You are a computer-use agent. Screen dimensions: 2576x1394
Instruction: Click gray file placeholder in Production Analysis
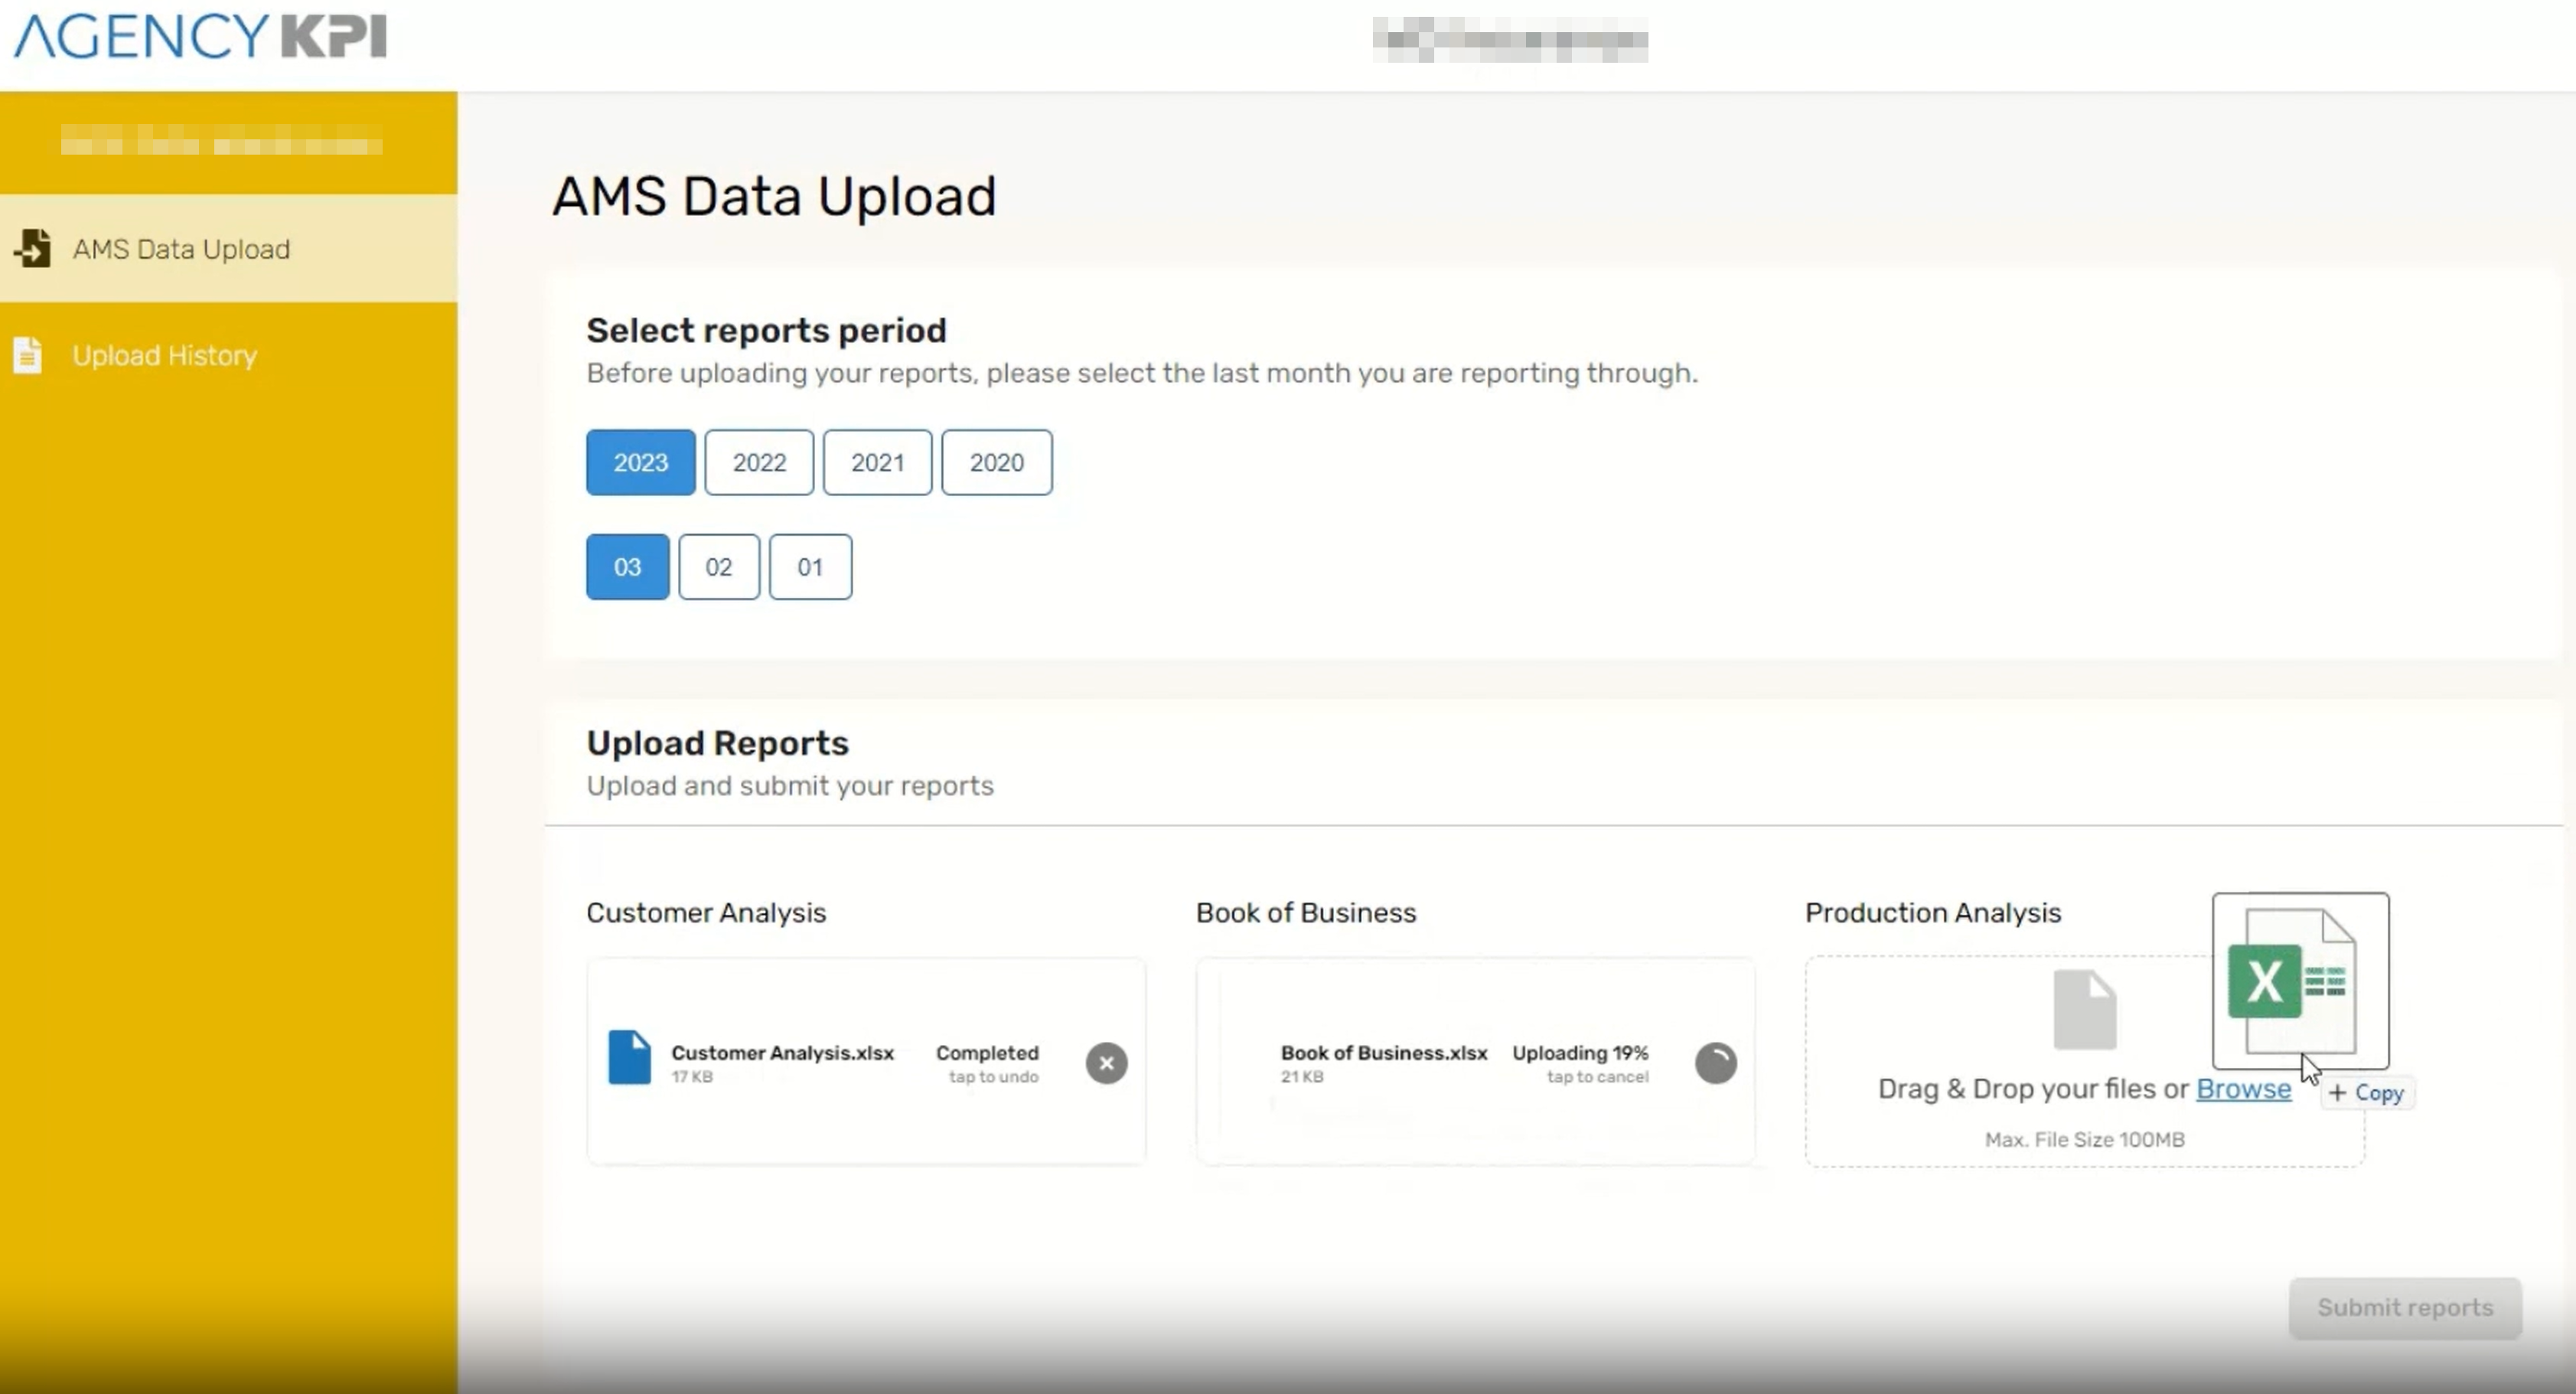tap(2084, 1009)
